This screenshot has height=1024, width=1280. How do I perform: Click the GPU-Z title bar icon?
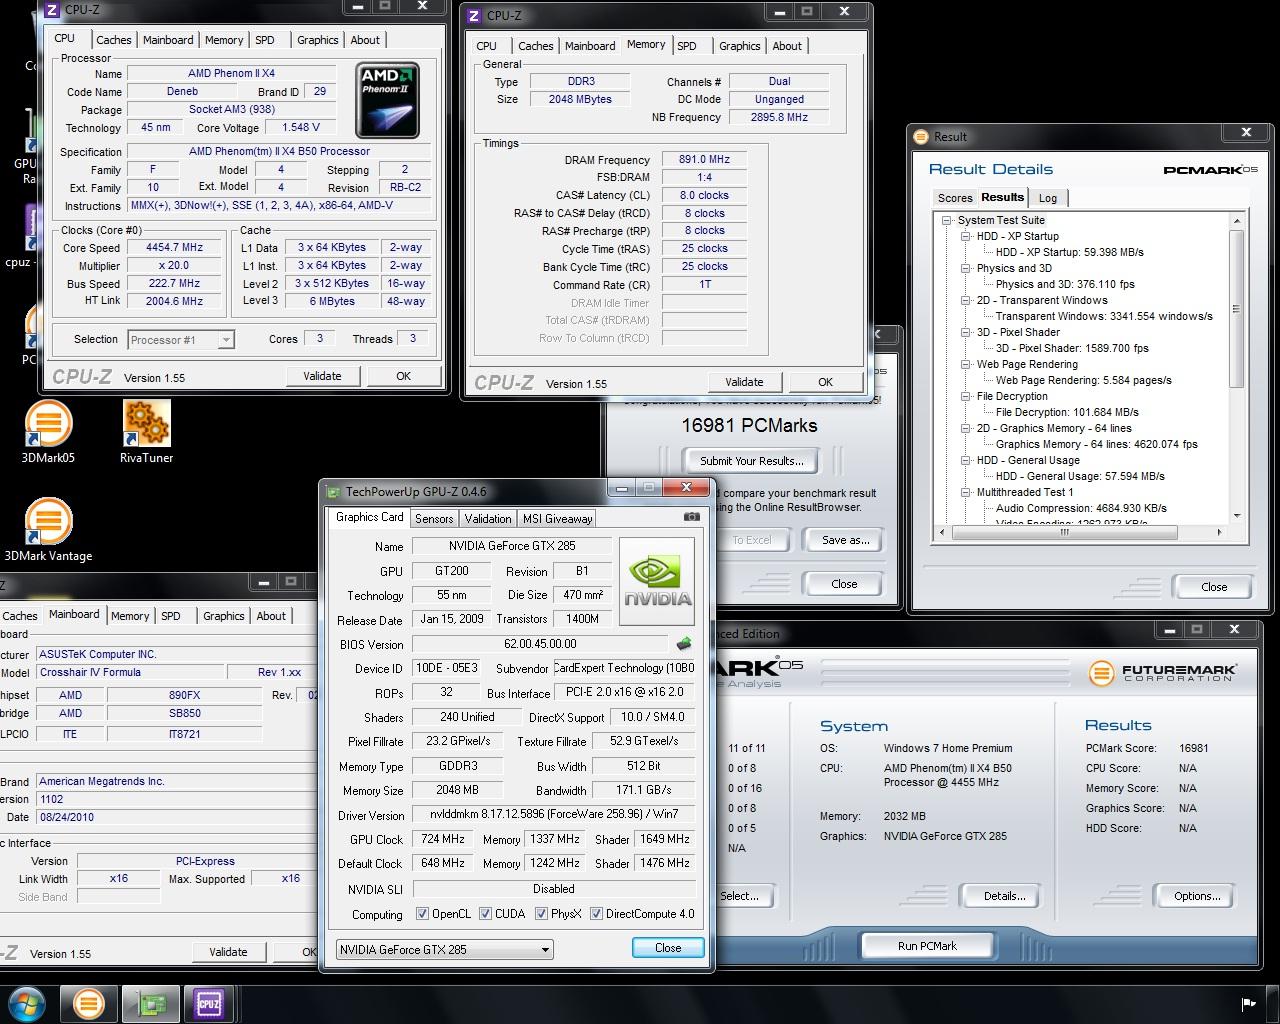pos(334,491)
